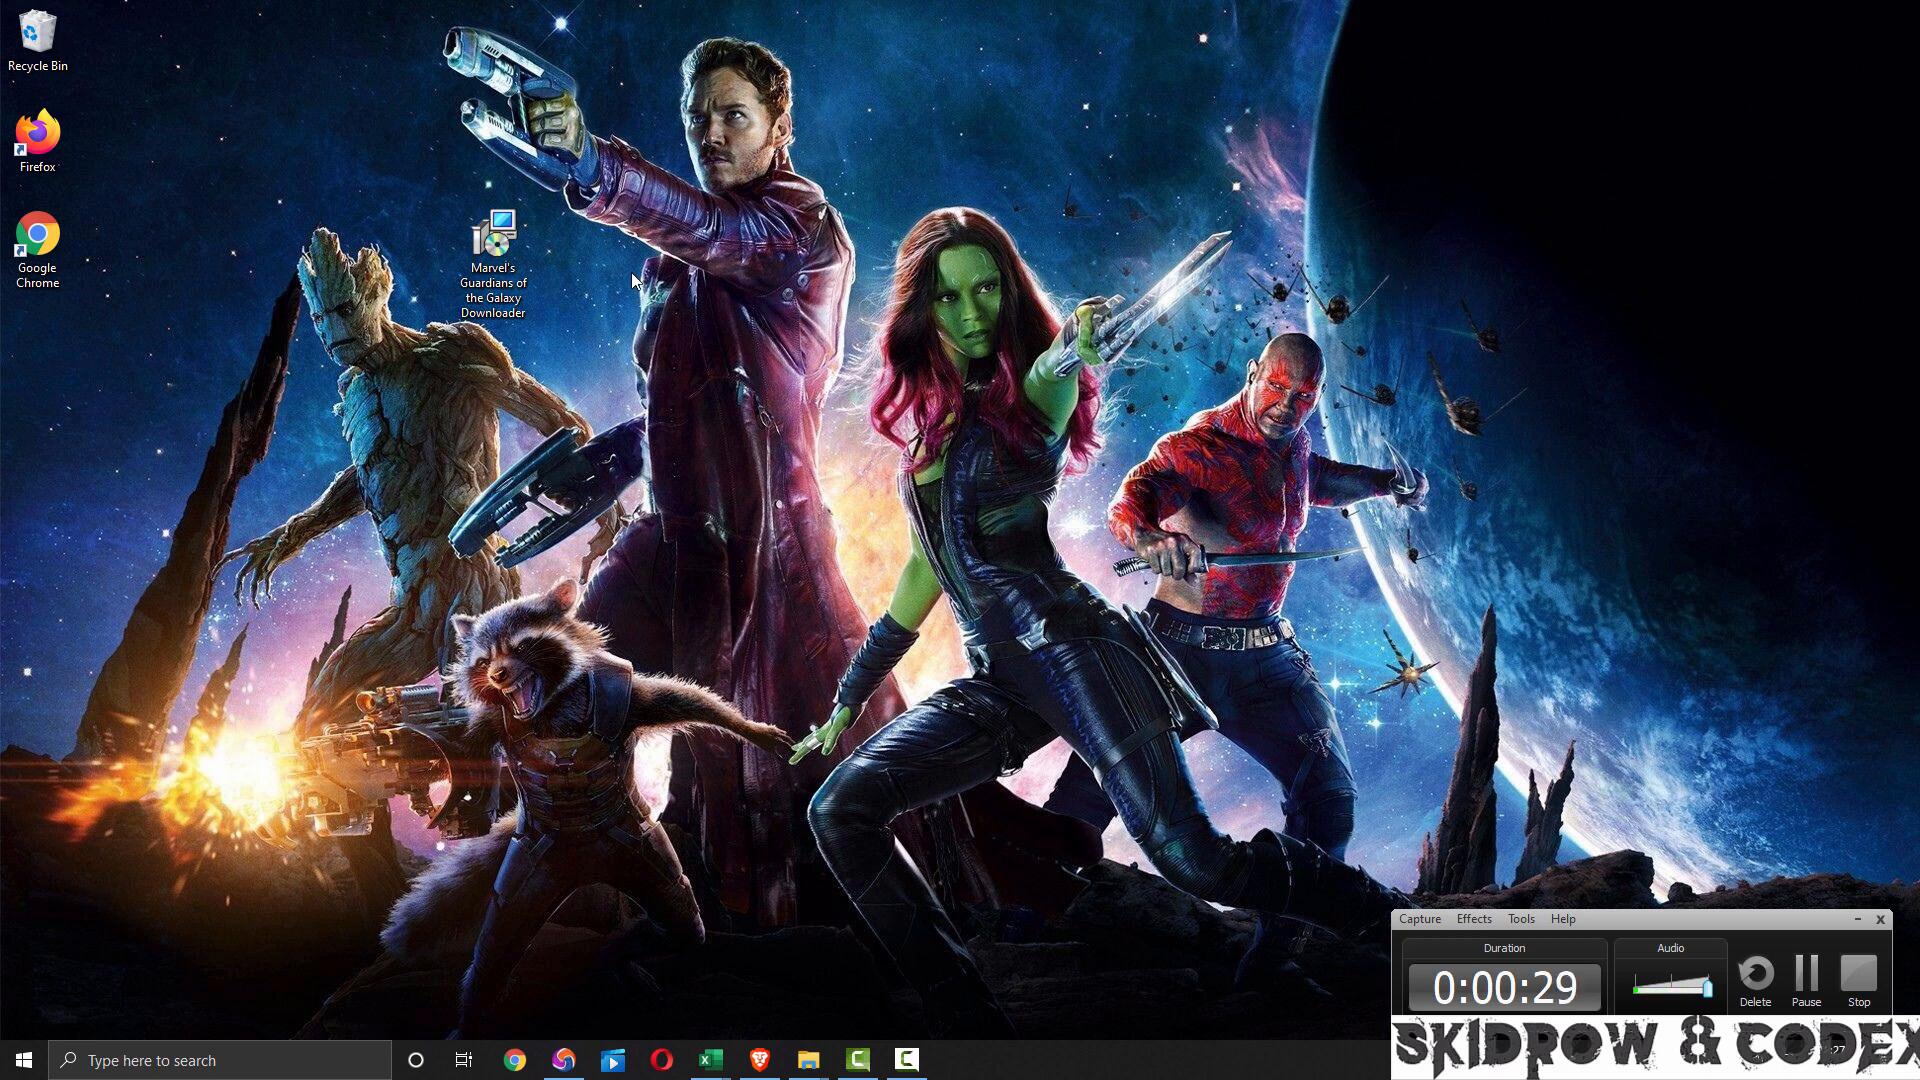Screen dimensions: 1920x1080
Task: Open the Tools menu in recorder
Action: (1520, 919)
